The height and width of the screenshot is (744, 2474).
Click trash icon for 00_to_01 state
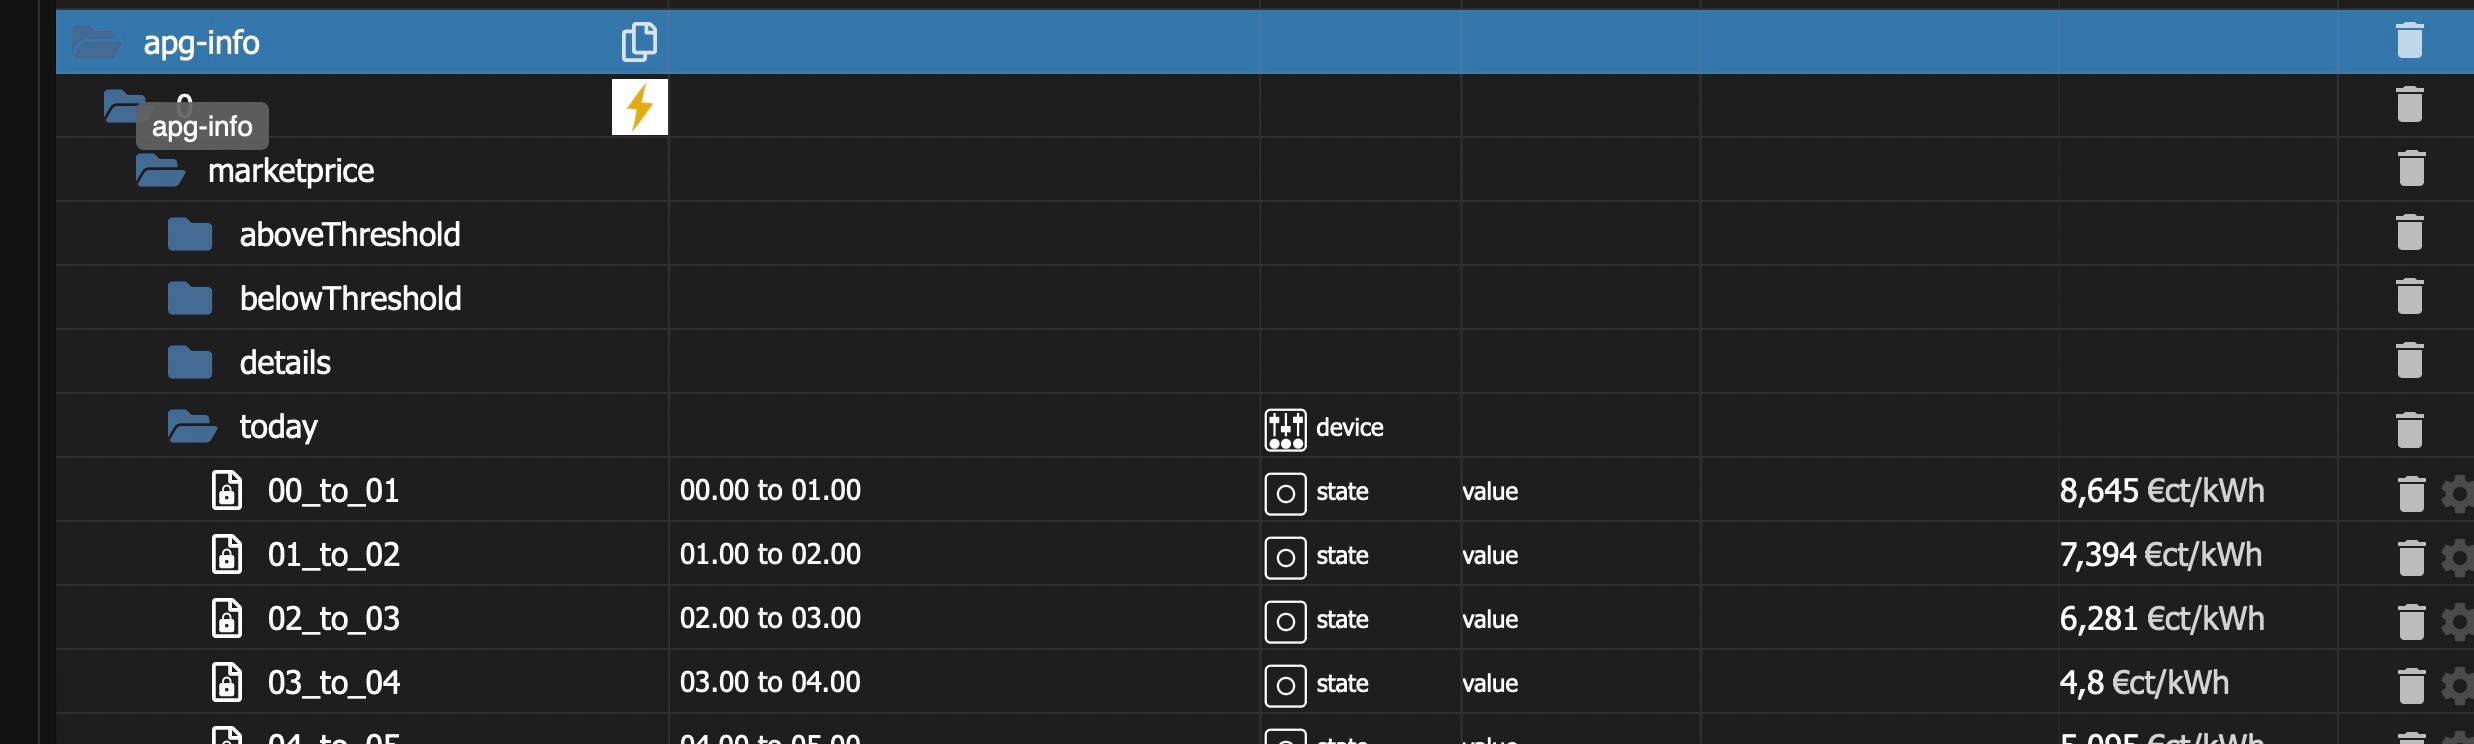(2411, 493)
